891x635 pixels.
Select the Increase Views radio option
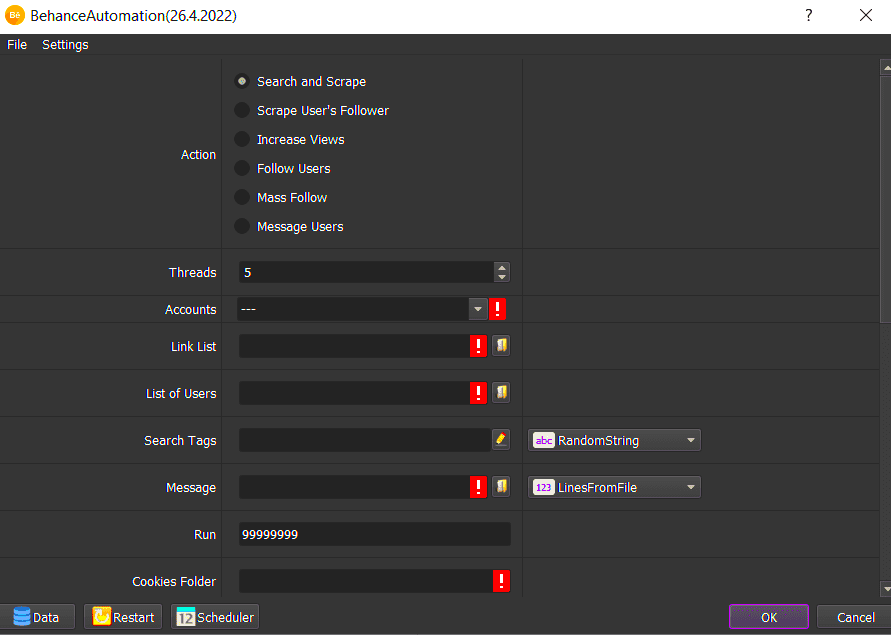point(242,140)
